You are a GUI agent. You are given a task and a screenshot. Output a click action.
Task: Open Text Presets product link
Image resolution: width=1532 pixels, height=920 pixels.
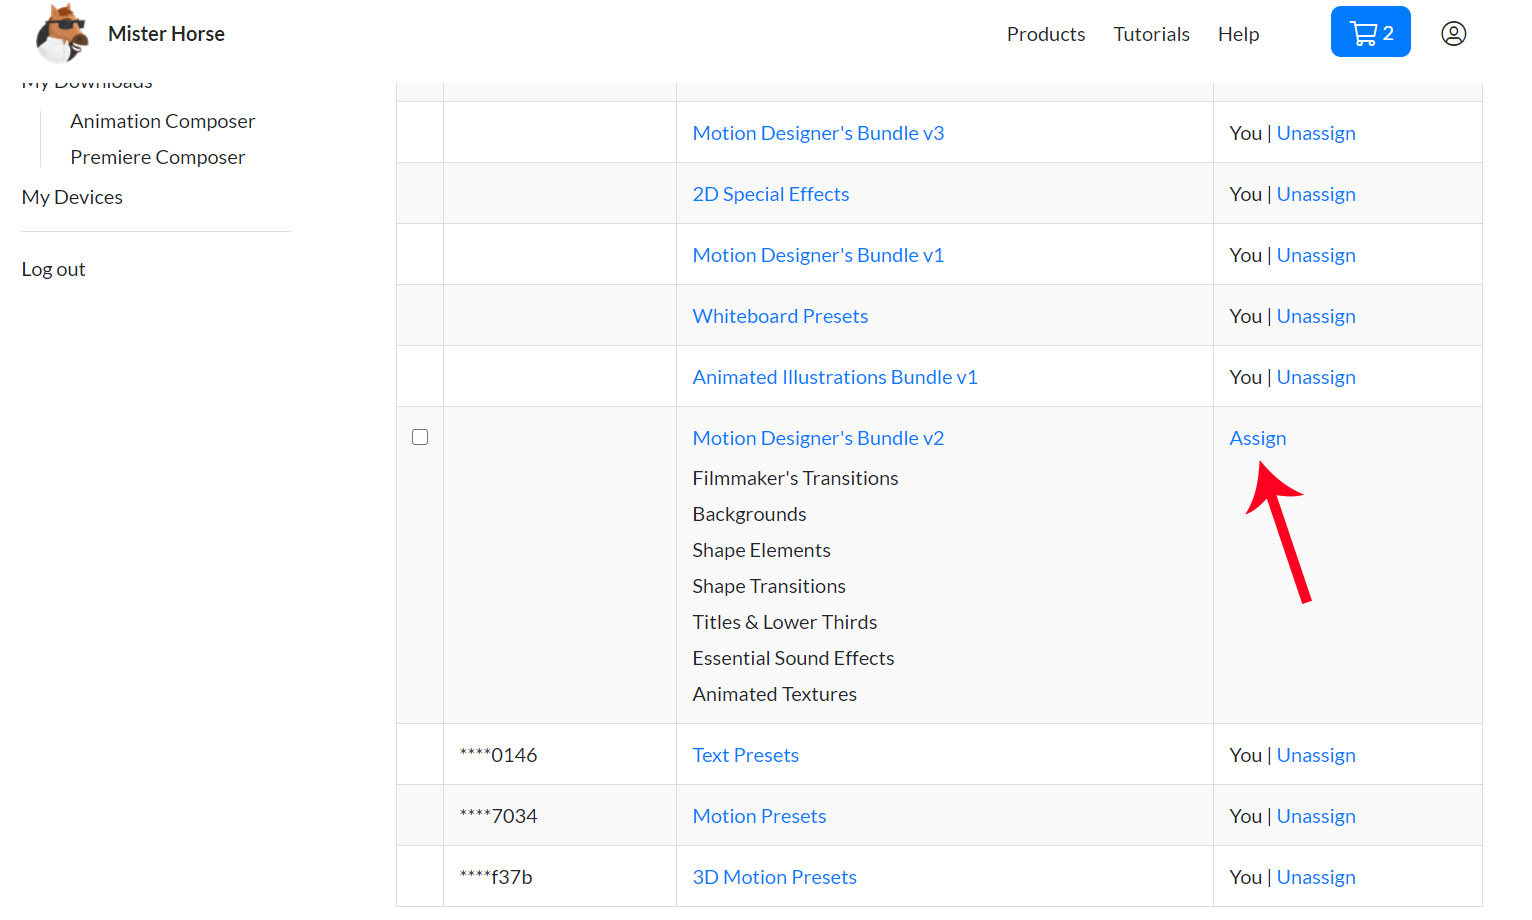(745, 755)
